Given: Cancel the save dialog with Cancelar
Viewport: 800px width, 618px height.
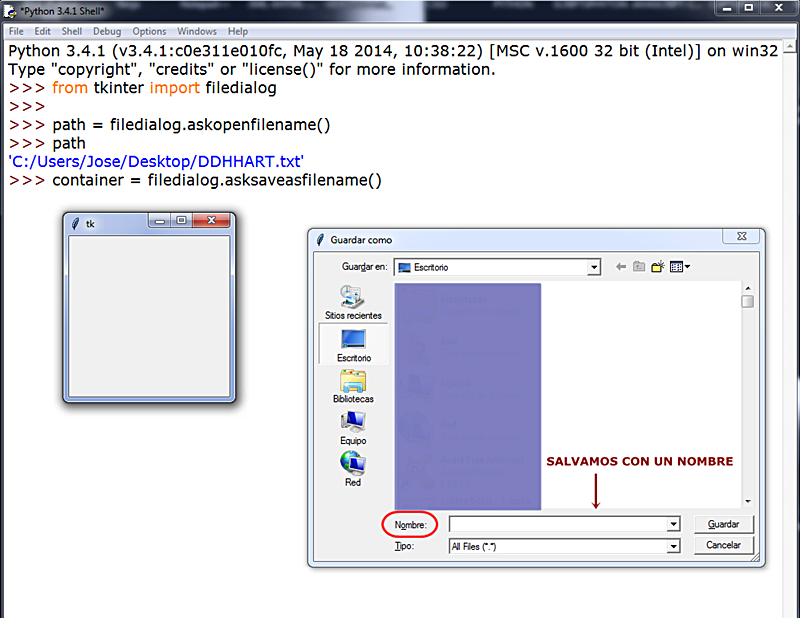Looking at the screenshot, I should [x=723, y=545].
